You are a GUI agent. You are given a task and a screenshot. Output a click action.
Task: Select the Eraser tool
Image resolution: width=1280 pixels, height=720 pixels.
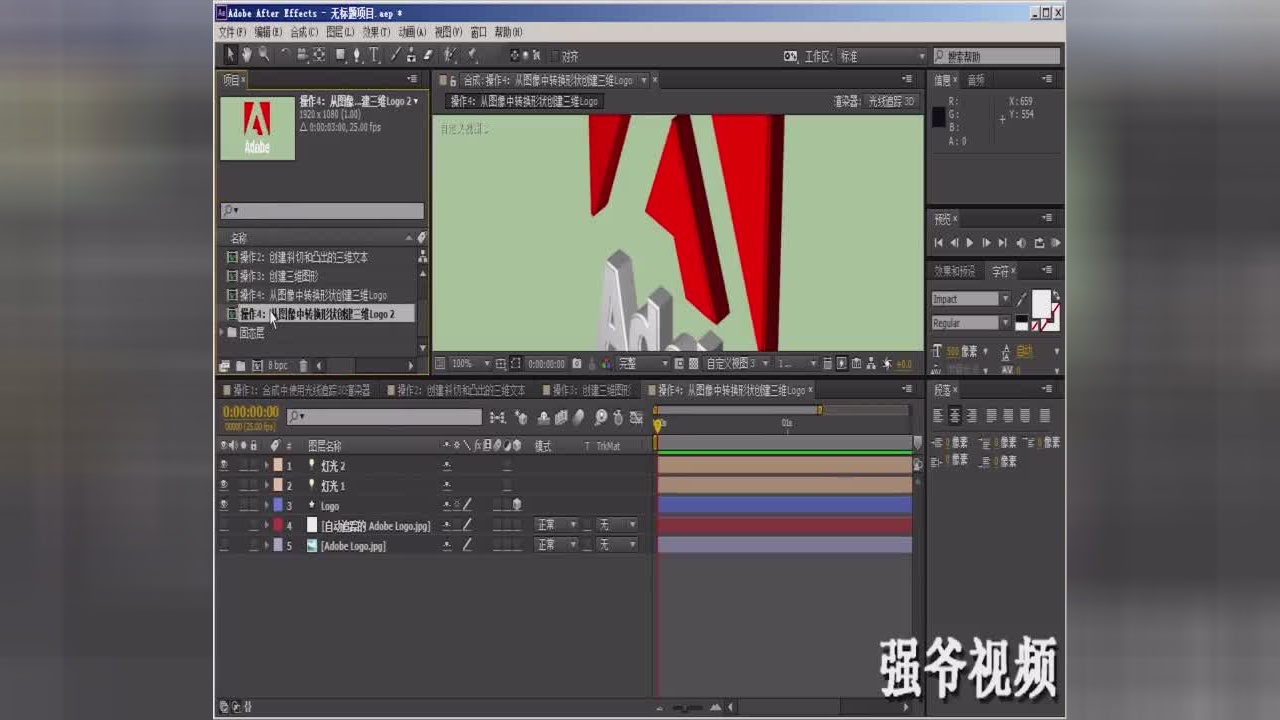click(x=428, y=55)
